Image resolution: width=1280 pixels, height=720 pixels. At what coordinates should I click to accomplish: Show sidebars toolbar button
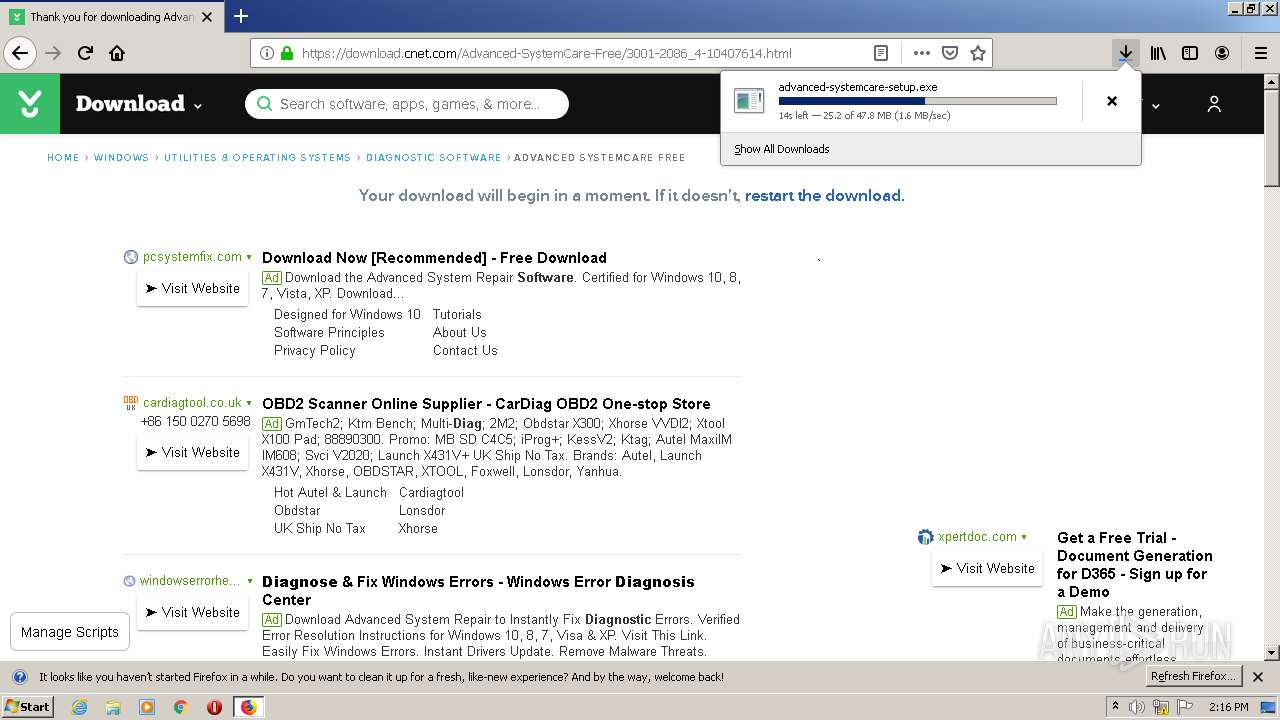pos(1190,53)
